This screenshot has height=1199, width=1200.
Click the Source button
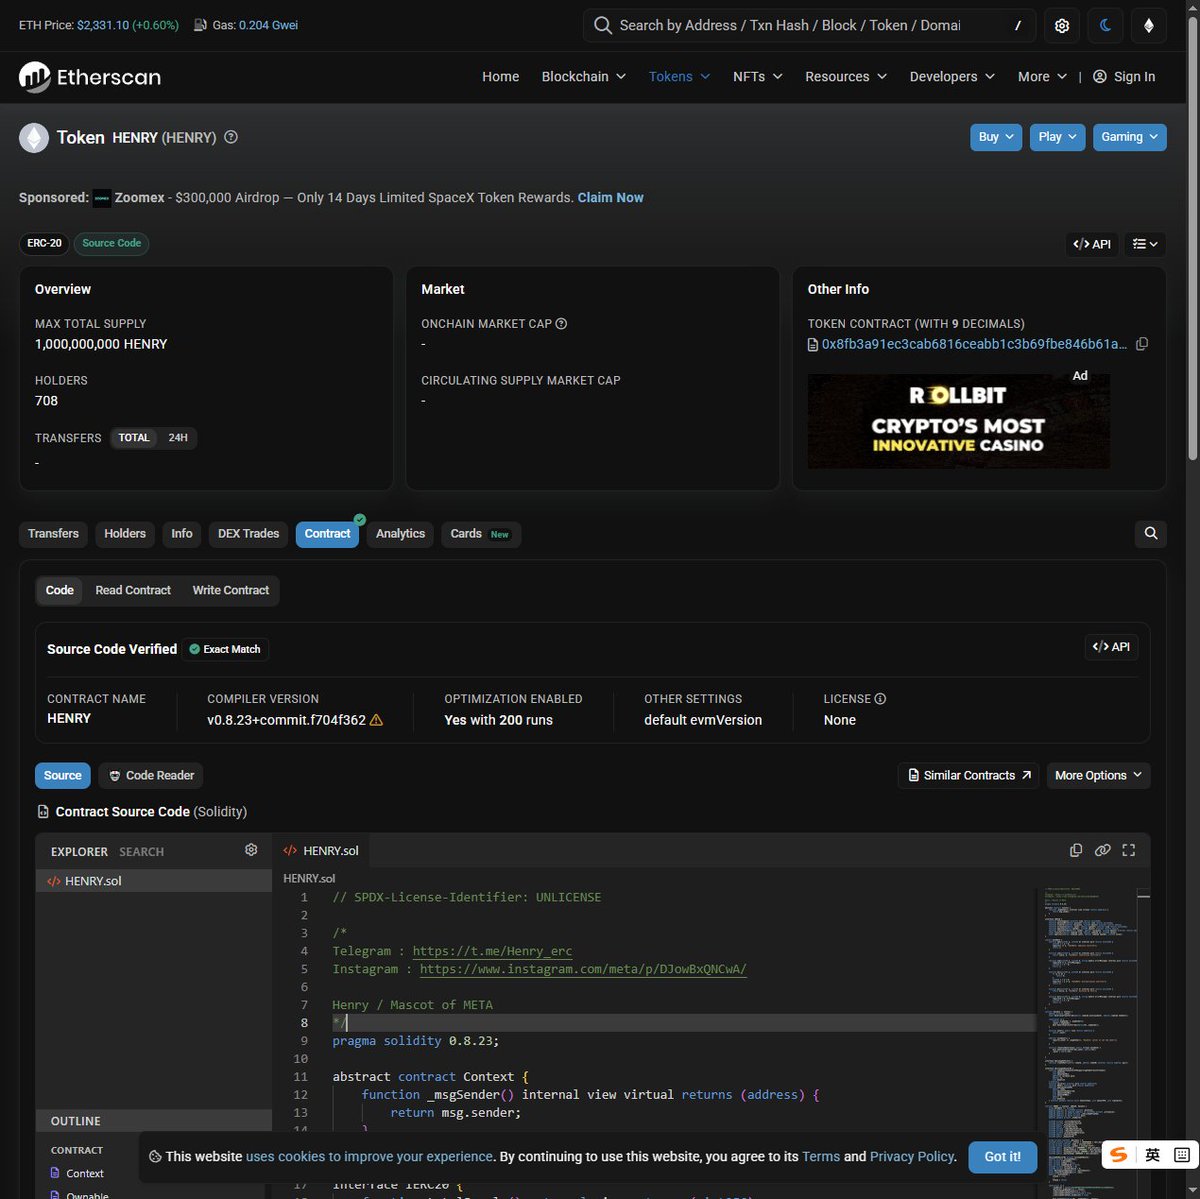(63, 775)
